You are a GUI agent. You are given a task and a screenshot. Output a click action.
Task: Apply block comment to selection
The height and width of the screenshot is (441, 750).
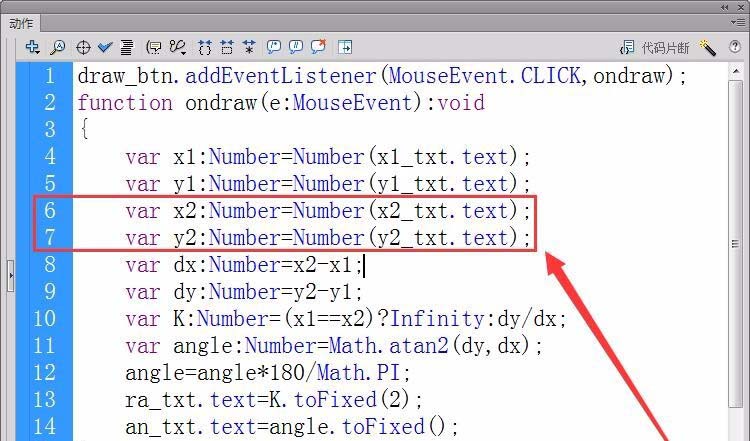click(274, 46)
